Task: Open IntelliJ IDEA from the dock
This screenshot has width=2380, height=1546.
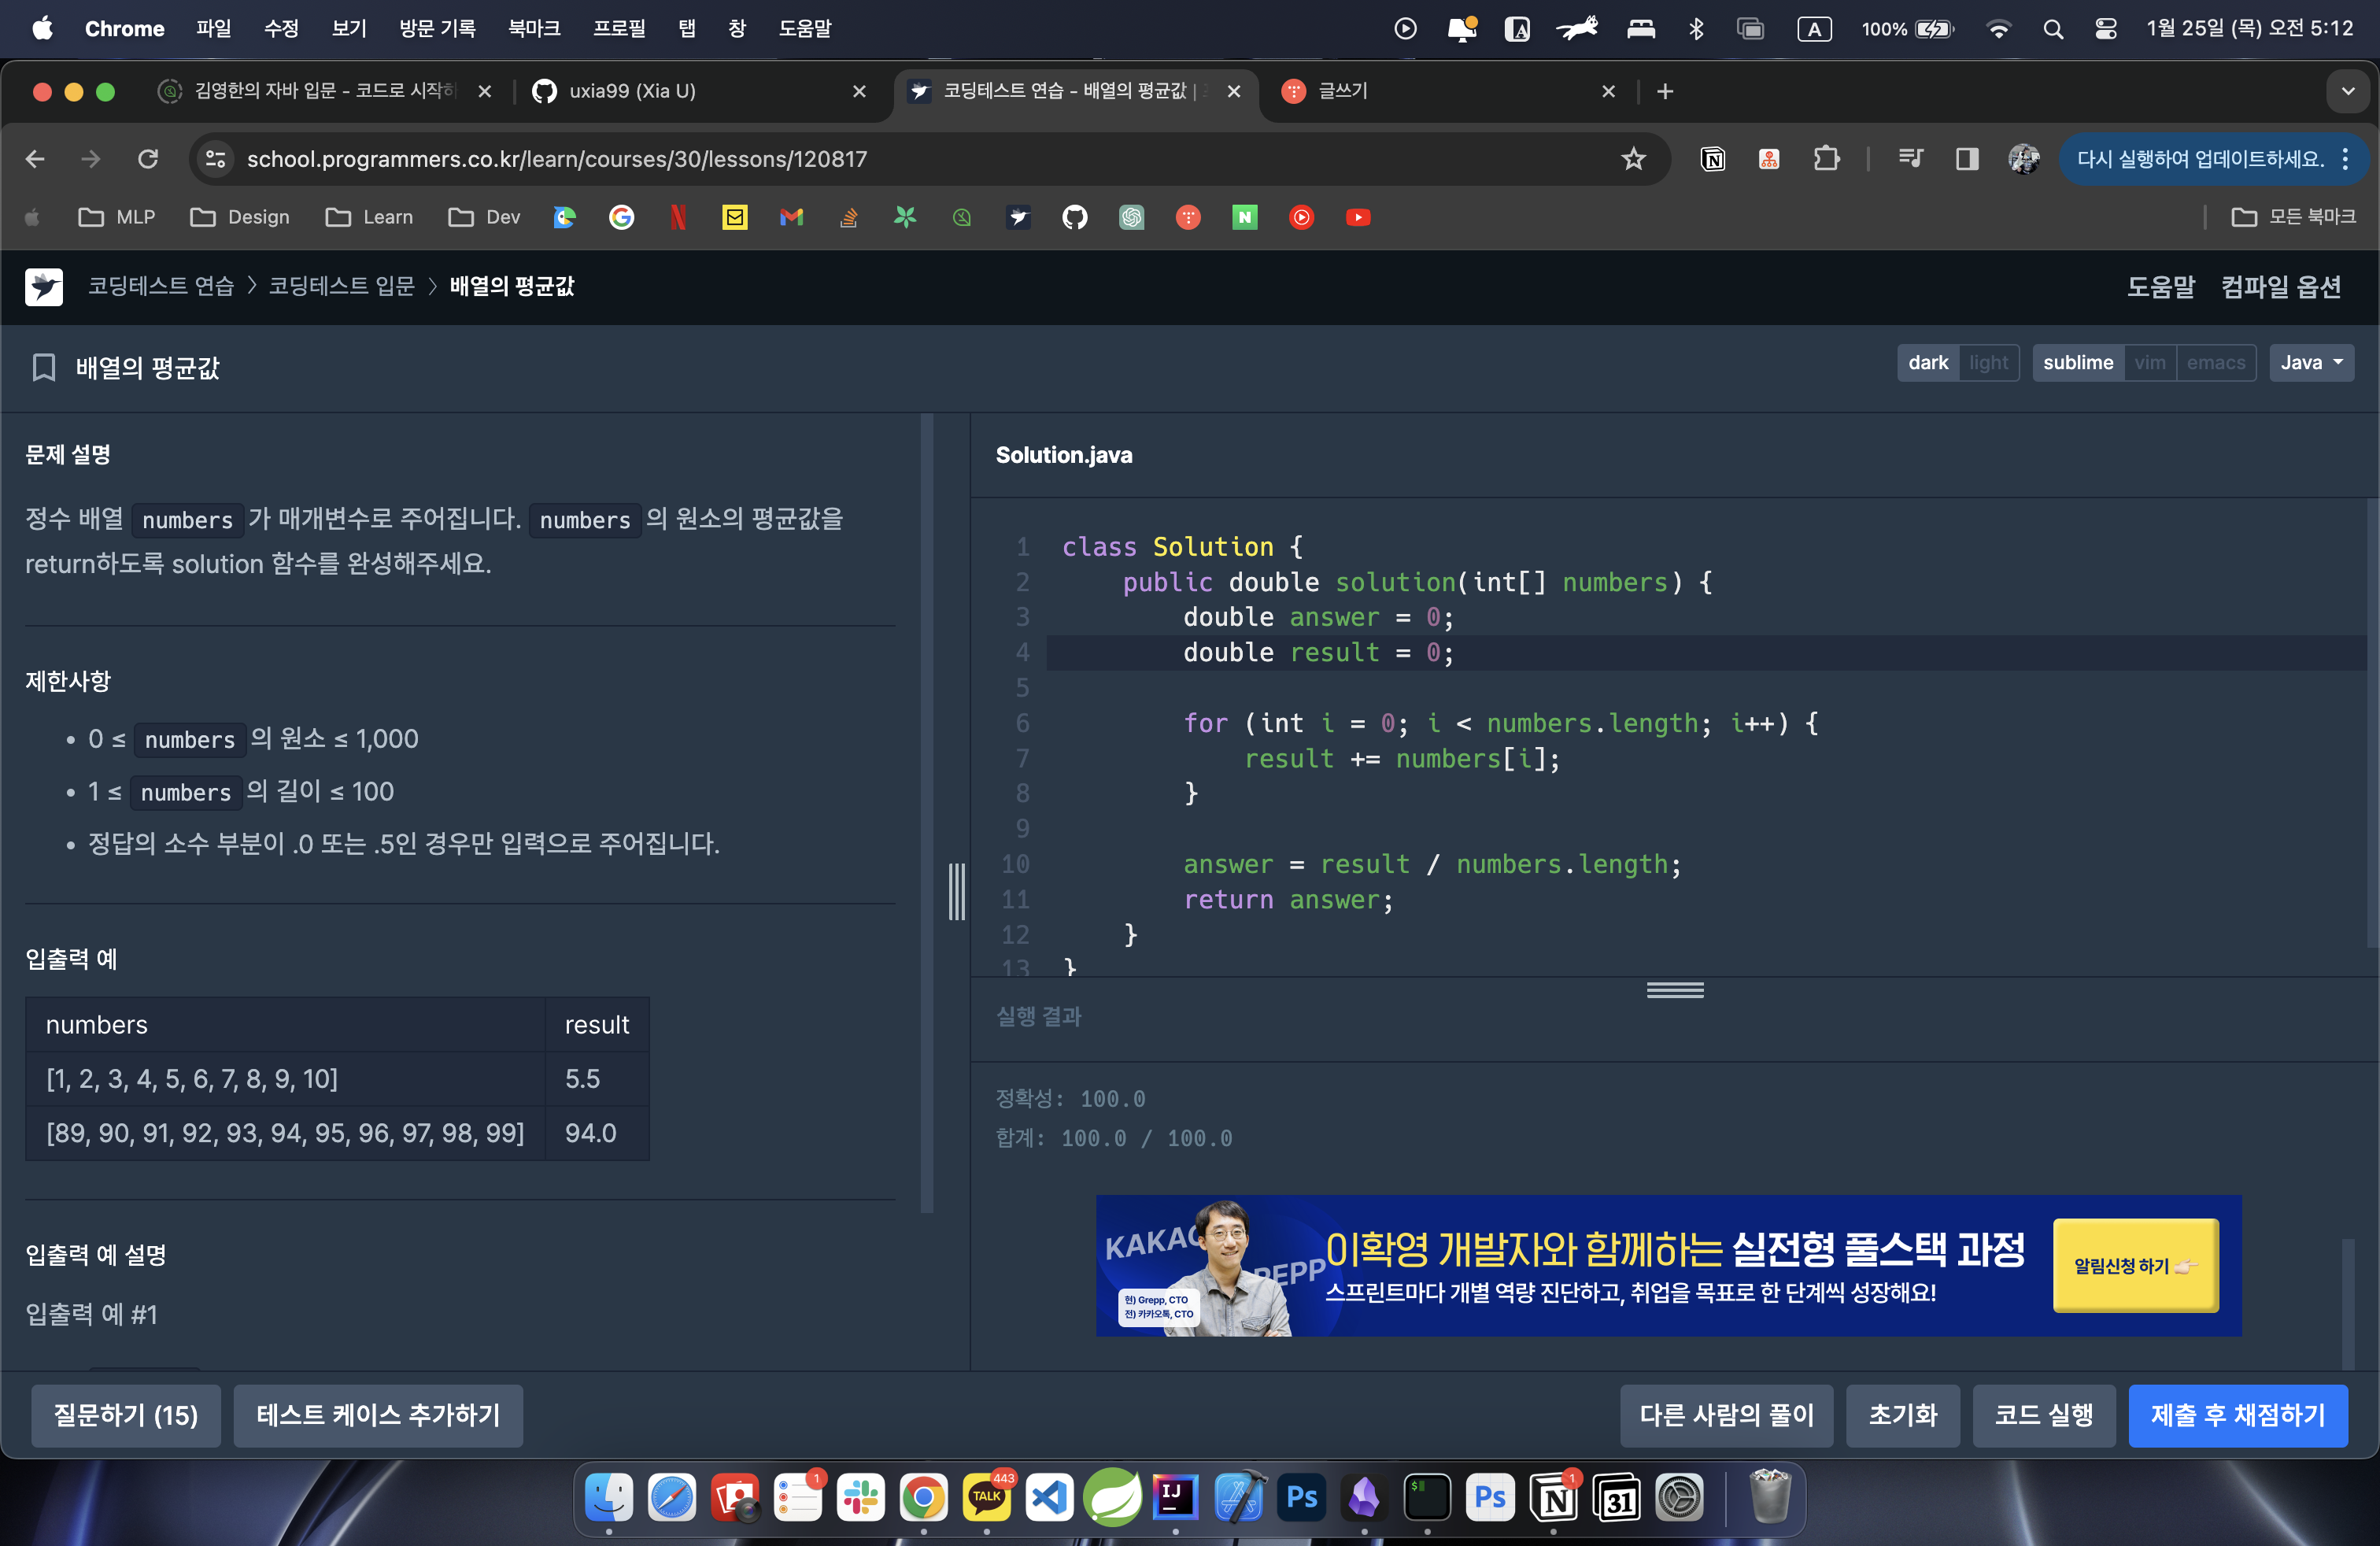Action: tap(1174, 1497)
